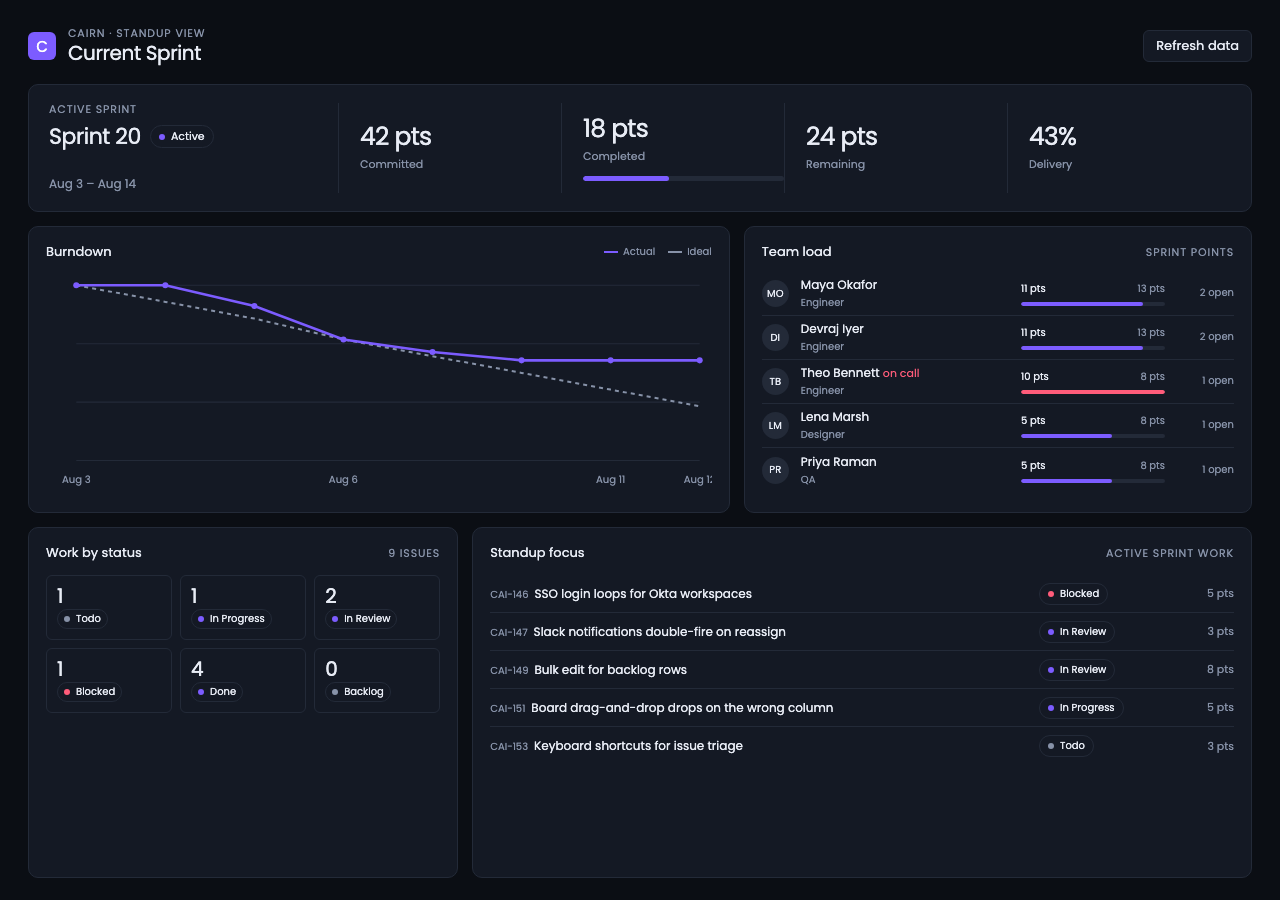Click the "8 pts" value on CAI-149
This screenshot has width=1280, height=900.
[1220, 670]
